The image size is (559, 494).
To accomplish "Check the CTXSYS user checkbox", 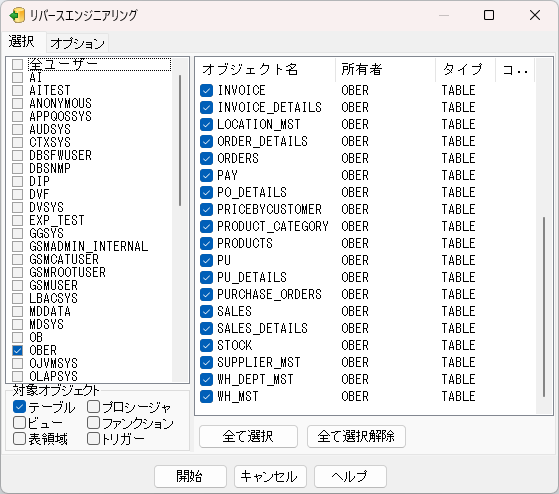I will pos(17,143).
